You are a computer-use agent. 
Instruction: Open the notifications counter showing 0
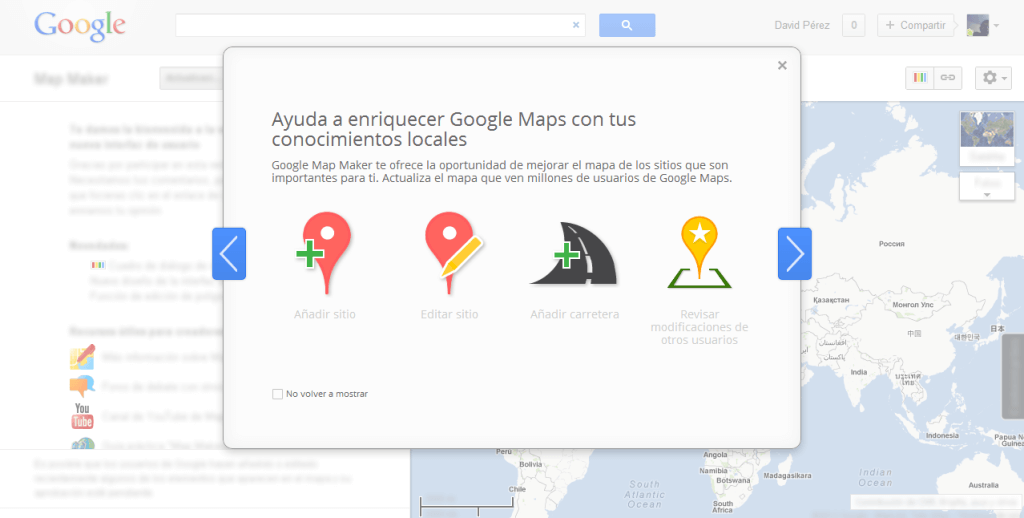tap(854, 25)
